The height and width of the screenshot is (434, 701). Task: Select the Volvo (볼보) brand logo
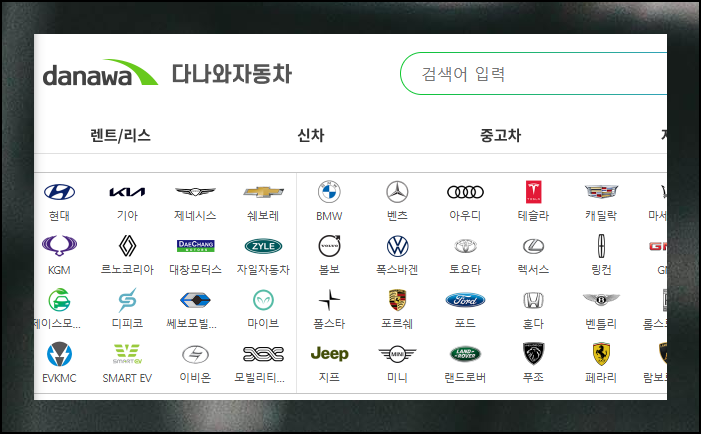pyautogui.click(x=329, y=245)
